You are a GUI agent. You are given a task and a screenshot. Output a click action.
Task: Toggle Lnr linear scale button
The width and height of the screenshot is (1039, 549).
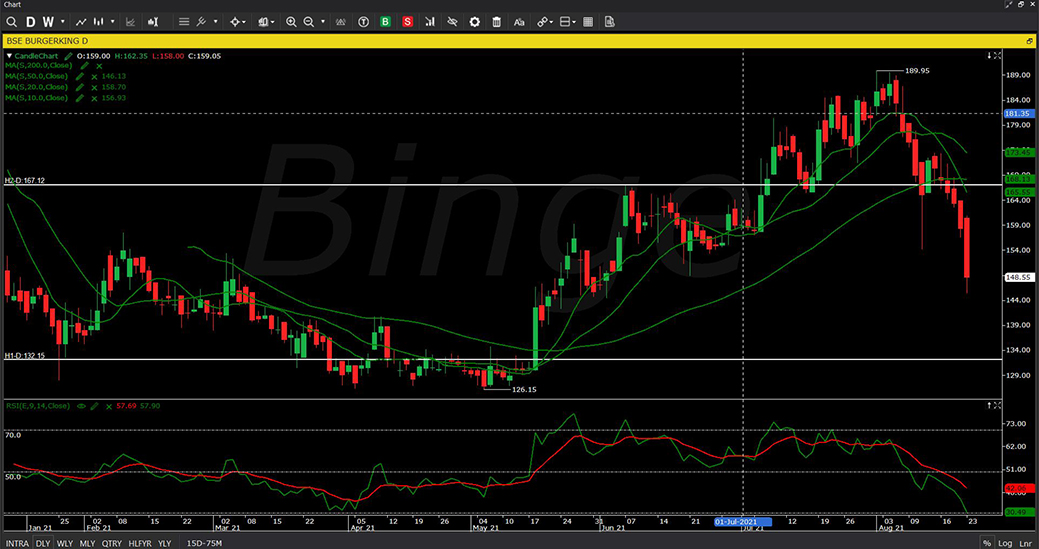(x=1025, y=544)
